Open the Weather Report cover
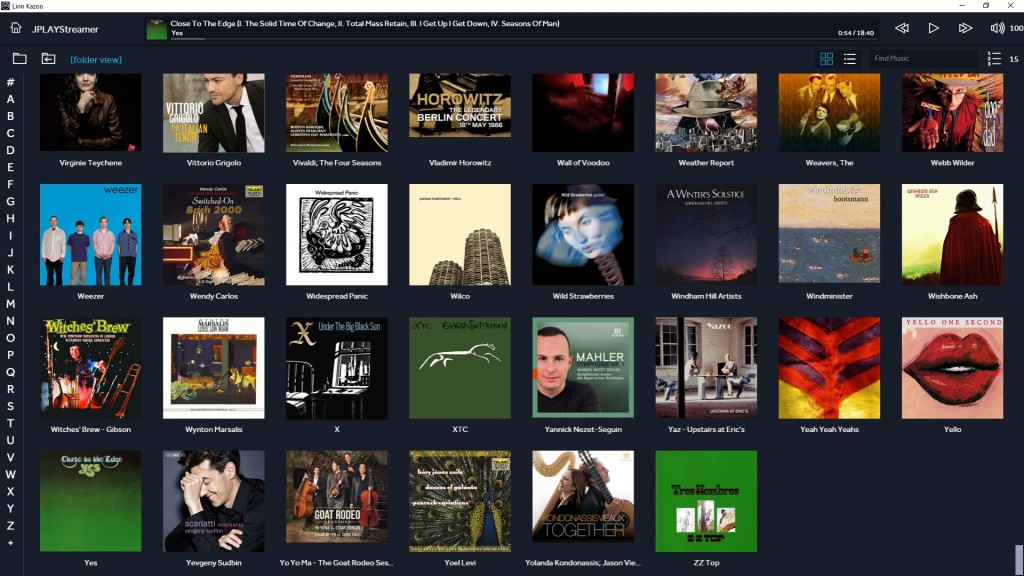Image resolution: width=1024 pixels, height=576 pixels. pos(706,112)
